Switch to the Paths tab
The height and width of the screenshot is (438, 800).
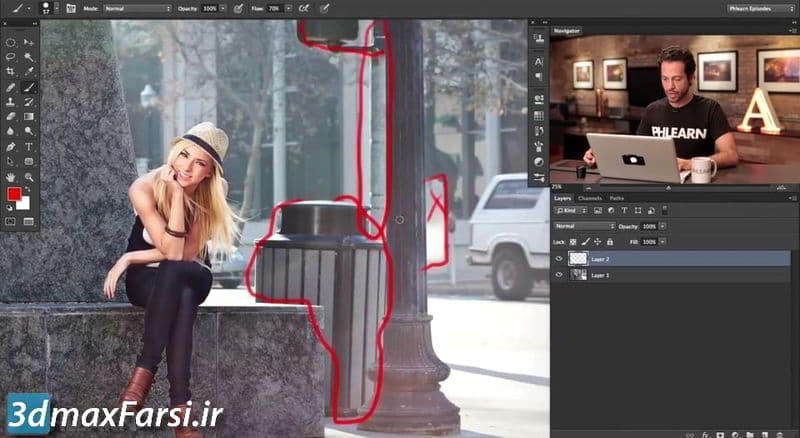click(x=616, y=198)
